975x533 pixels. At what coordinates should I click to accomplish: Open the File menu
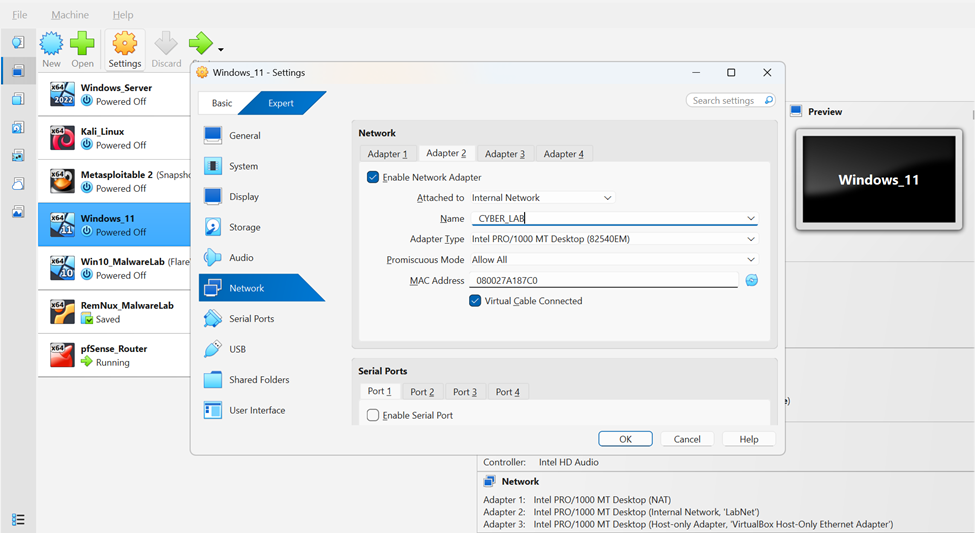(x=20, y=14)
